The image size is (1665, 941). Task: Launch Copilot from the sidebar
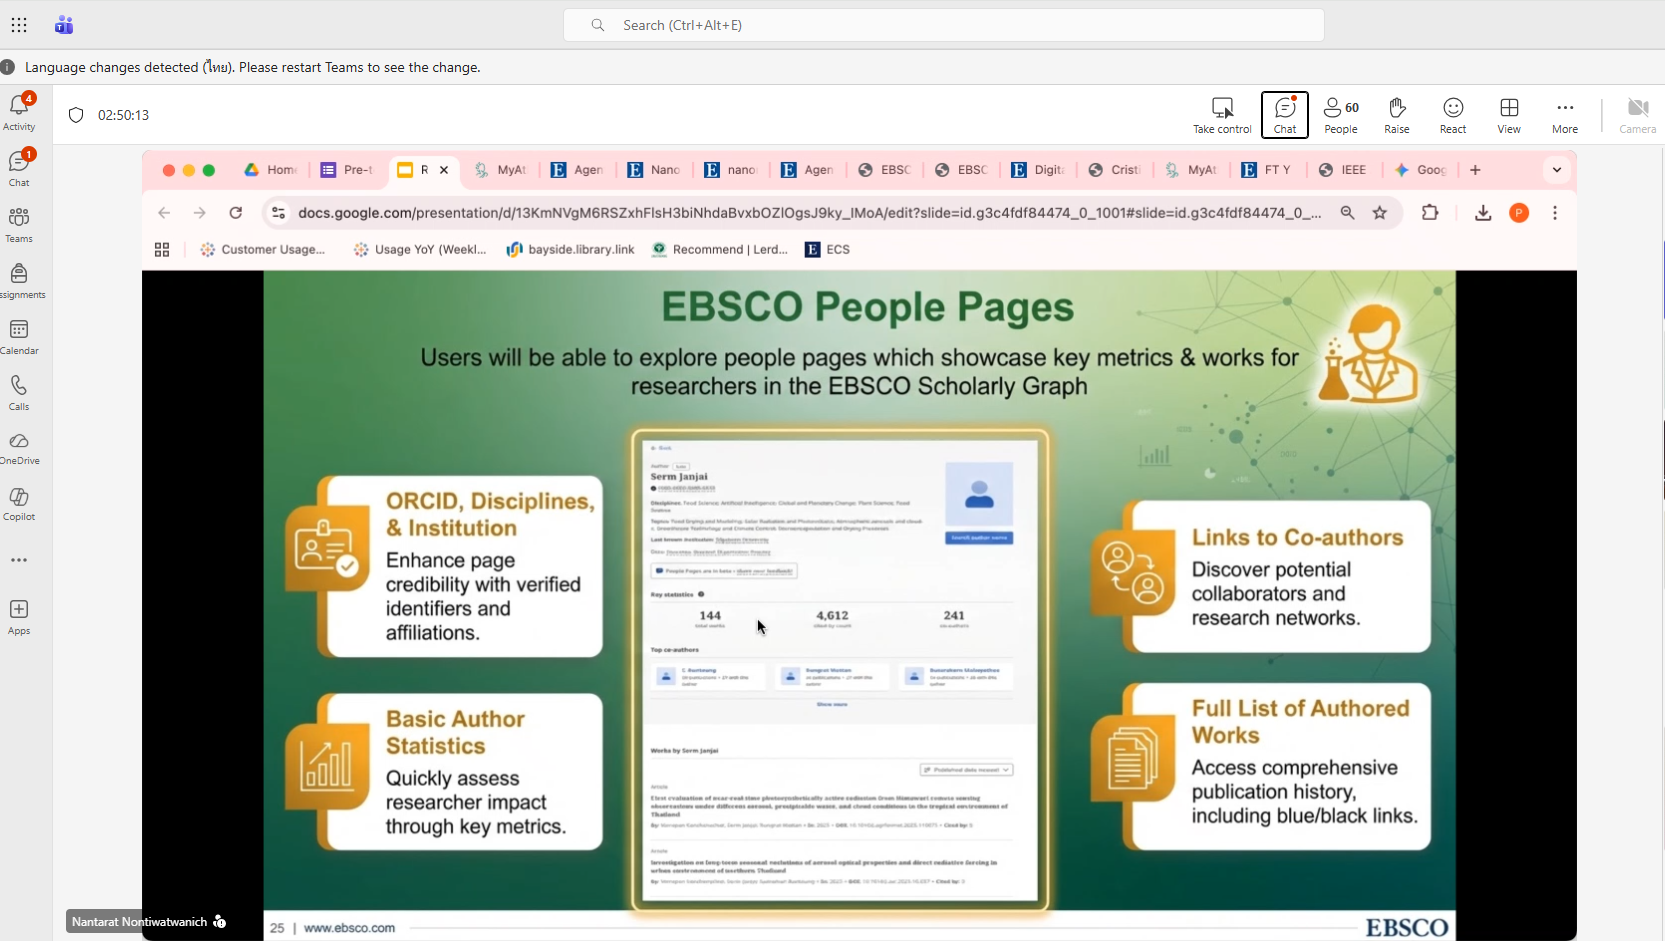click(19, 504)
